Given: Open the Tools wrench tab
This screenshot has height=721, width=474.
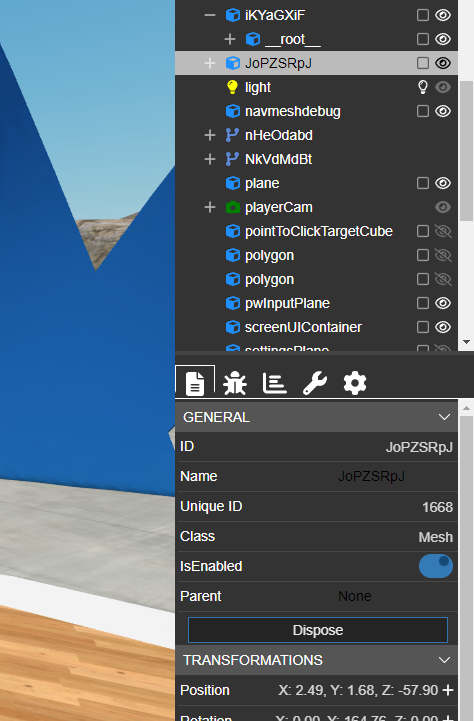Looking at the screenshot, I should 315,383.
